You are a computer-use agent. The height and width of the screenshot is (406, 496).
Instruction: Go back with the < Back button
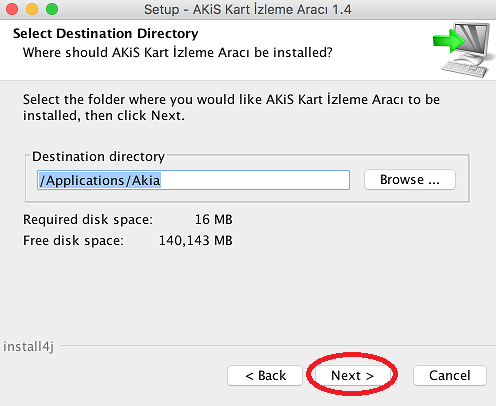[x=265, y=376]
